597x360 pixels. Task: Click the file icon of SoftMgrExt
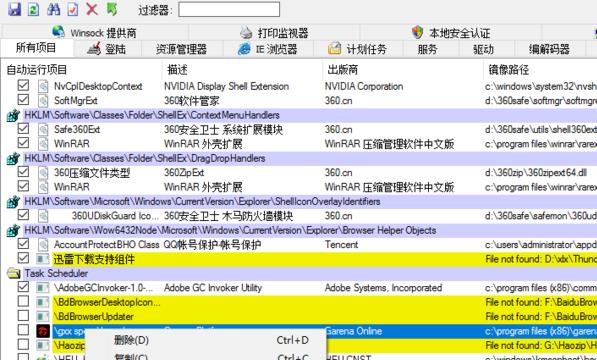coord(43,101)
